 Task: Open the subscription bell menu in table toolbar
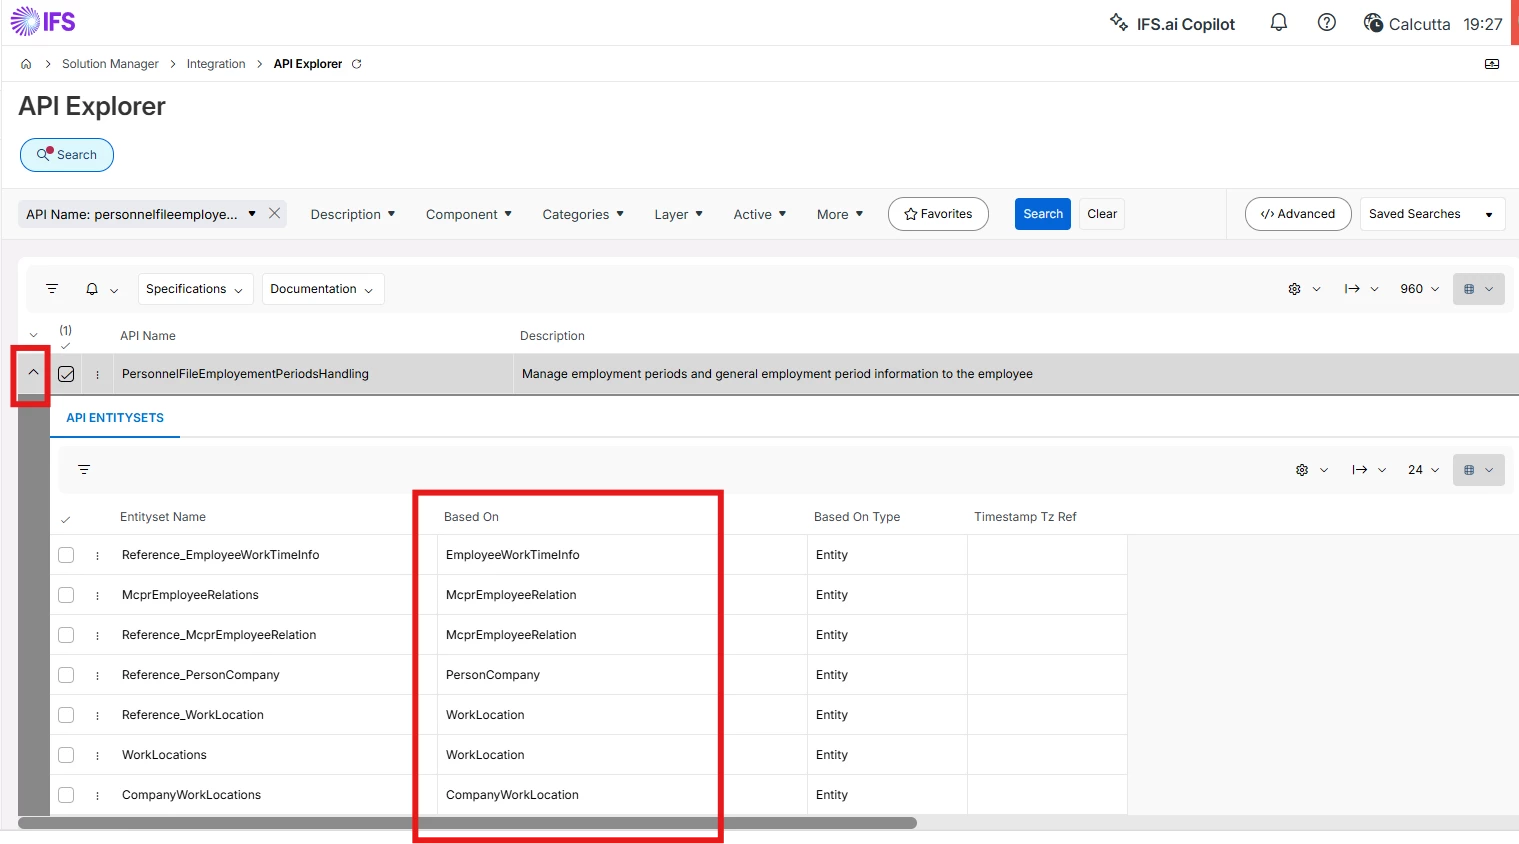[x=101, y=289]
